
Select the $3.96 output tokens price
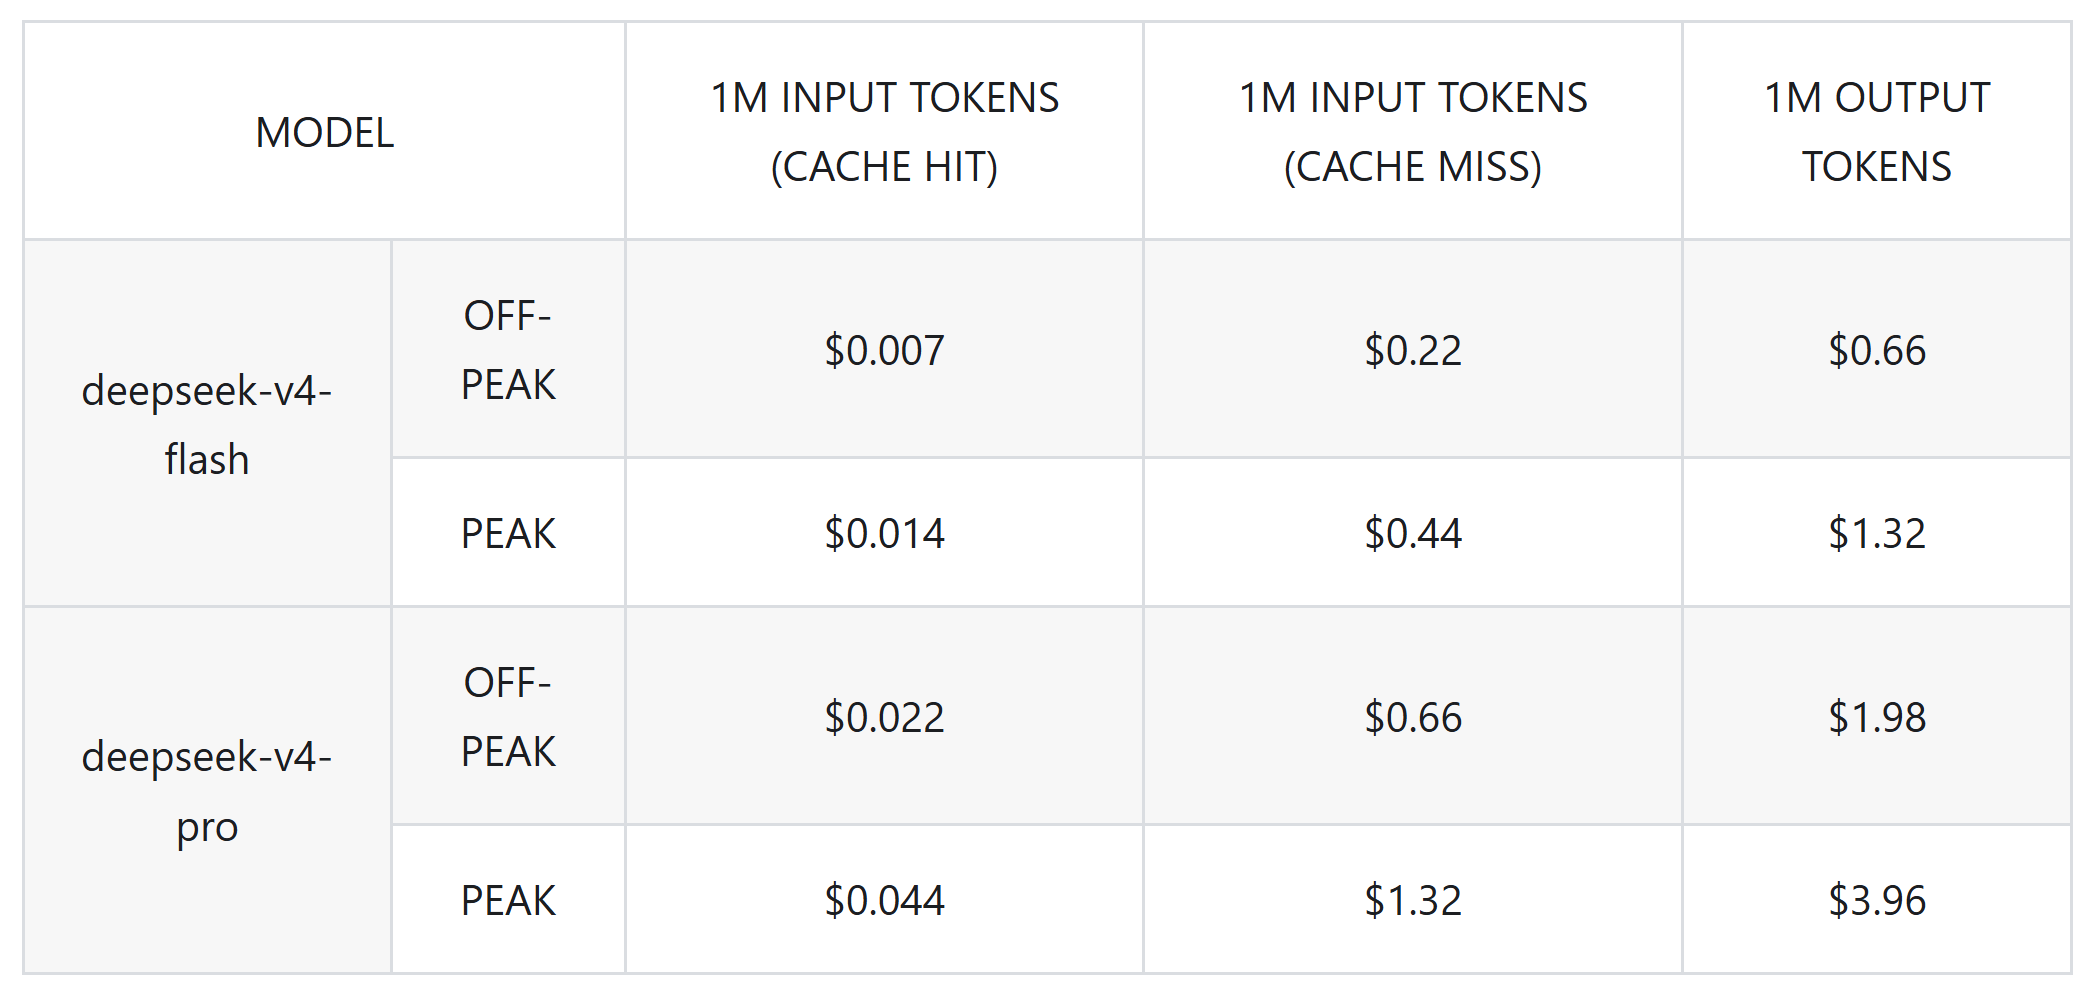(x=1877, y=900)
